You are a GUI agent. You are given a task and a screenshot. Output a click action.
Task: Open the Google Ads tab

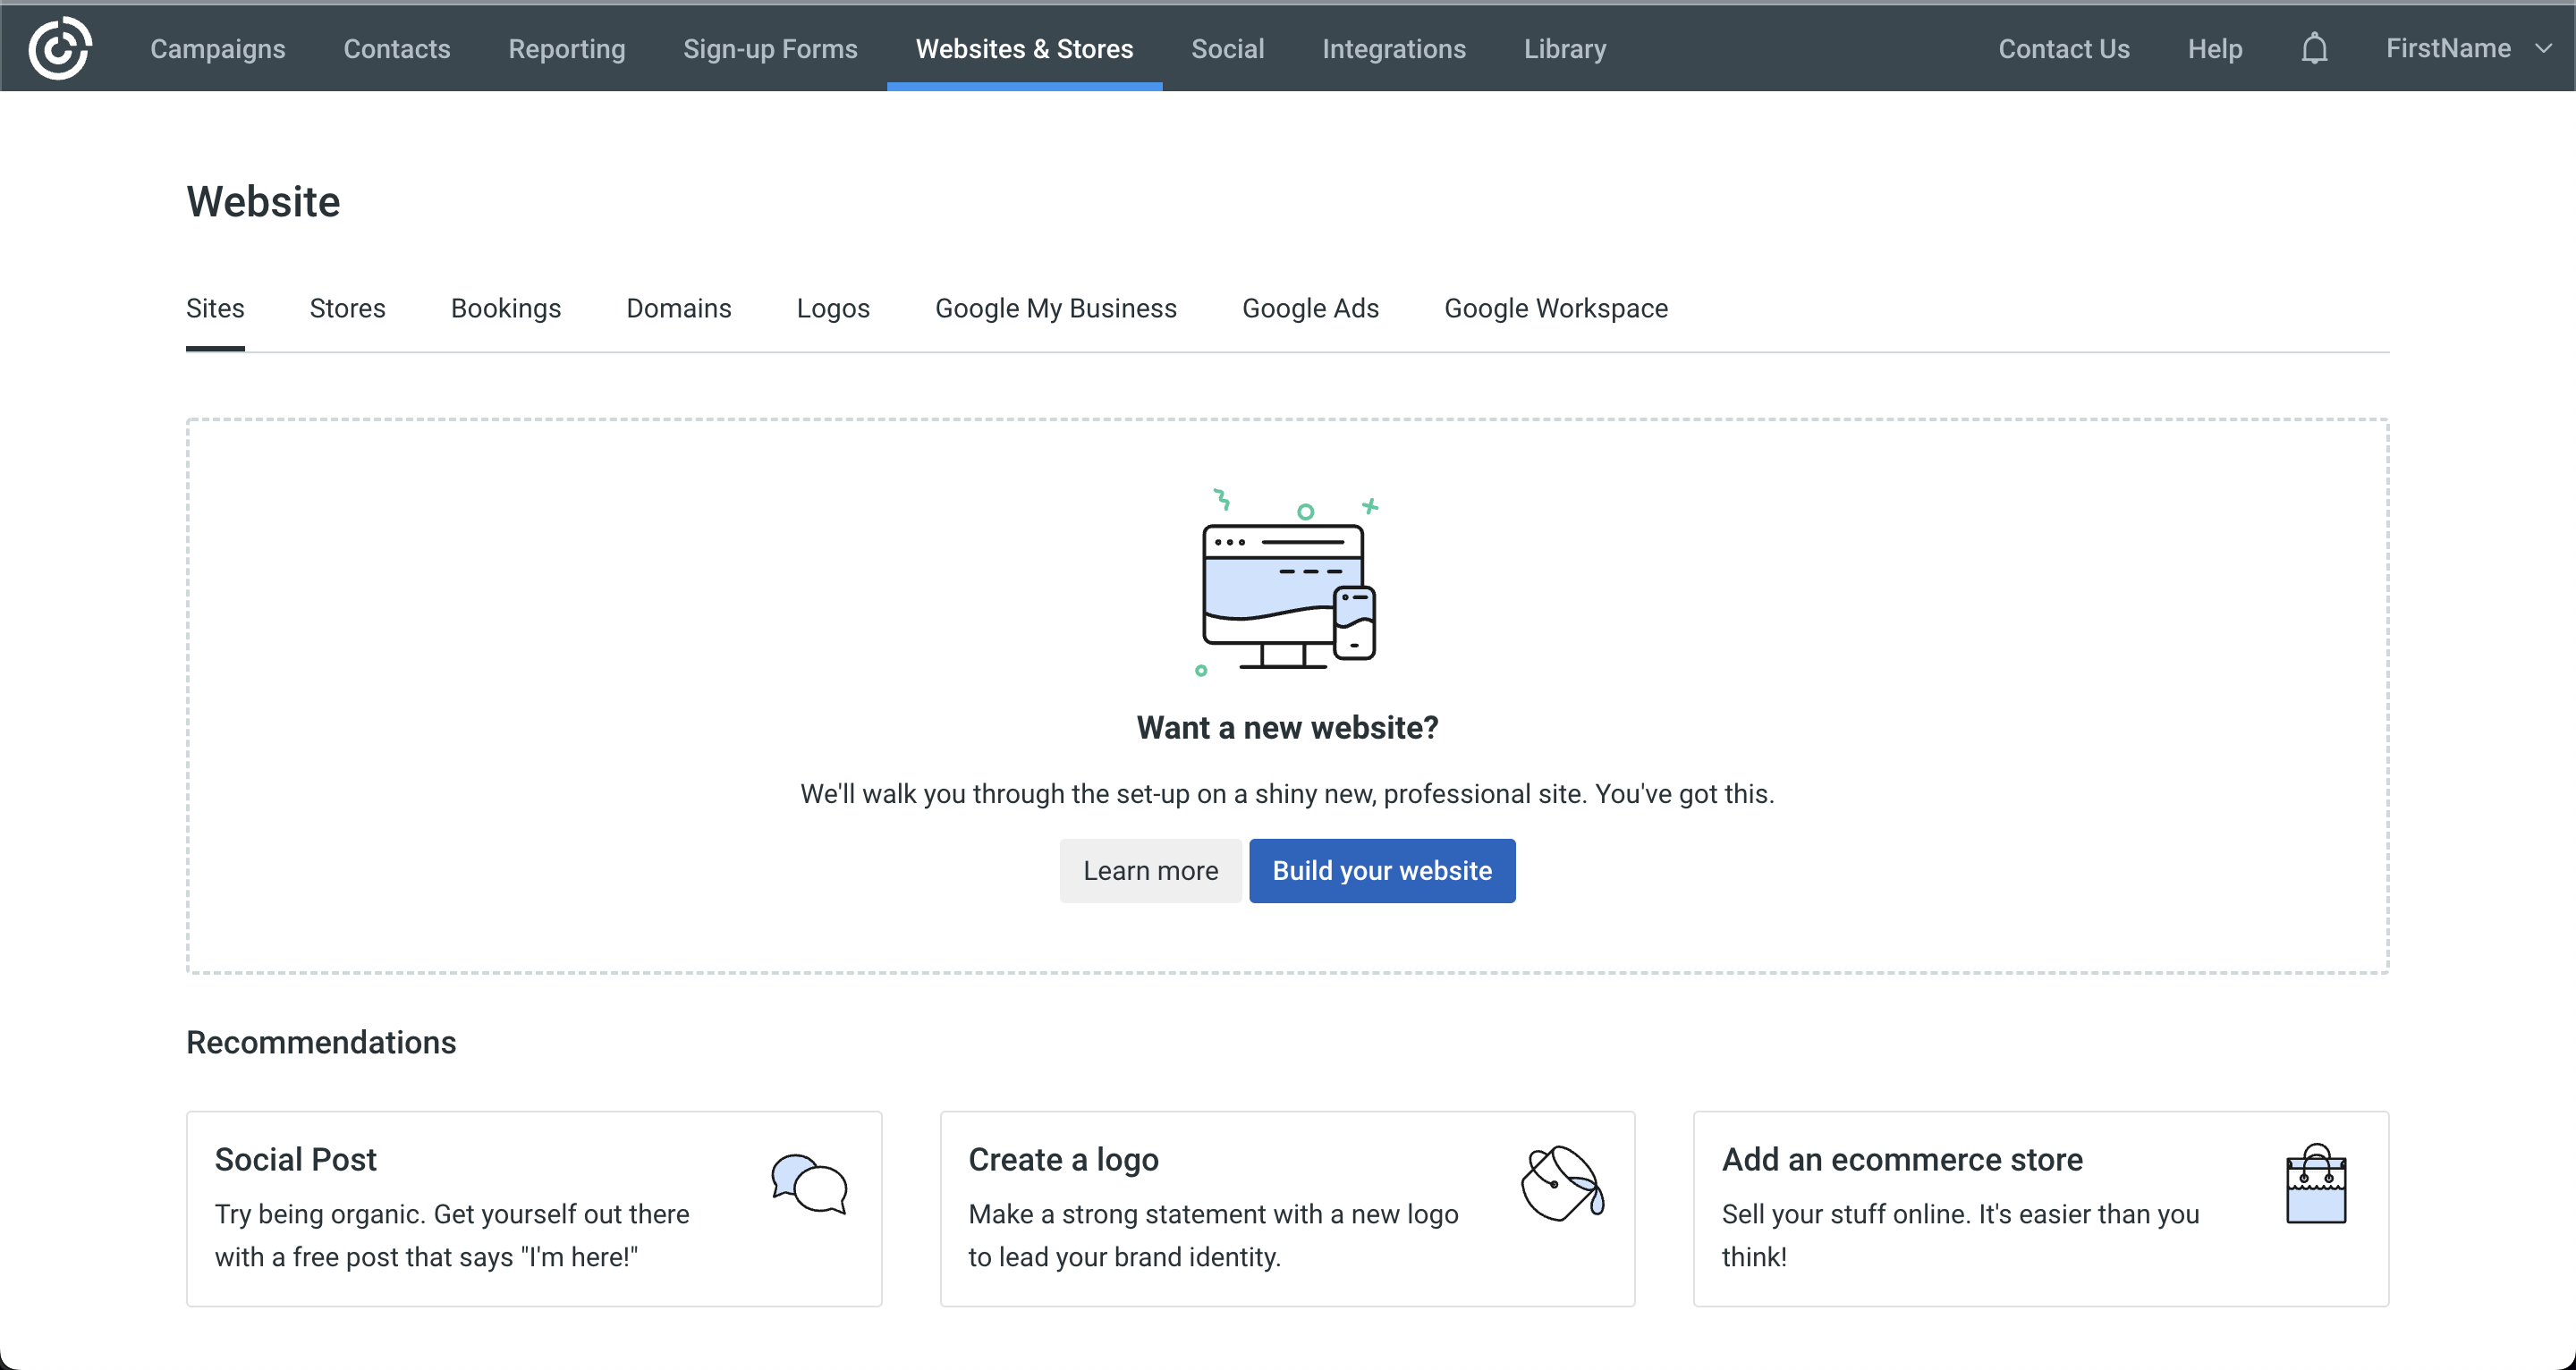[1310, 308]
